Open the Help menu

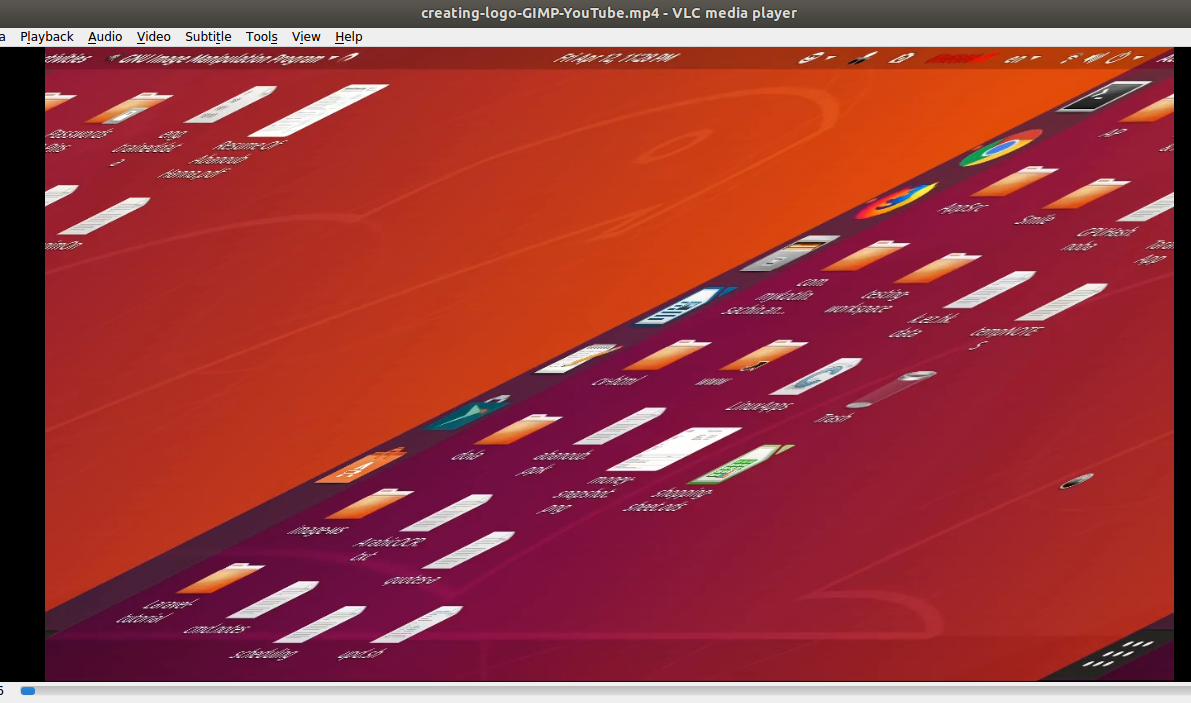click(x=349, y=36)
